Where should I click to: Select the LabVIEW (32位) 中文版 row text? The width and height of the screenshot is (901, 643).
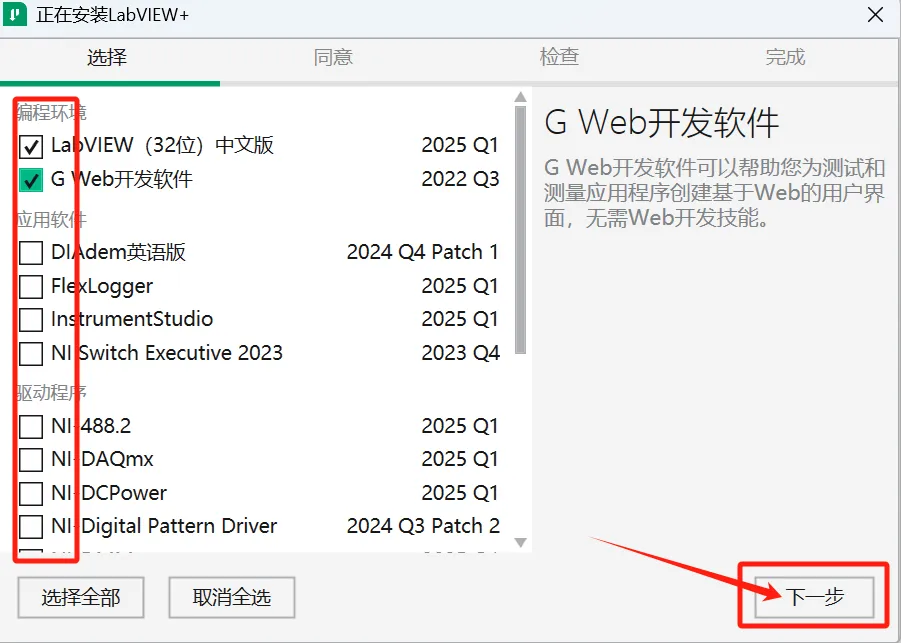[x=163, y=145]
